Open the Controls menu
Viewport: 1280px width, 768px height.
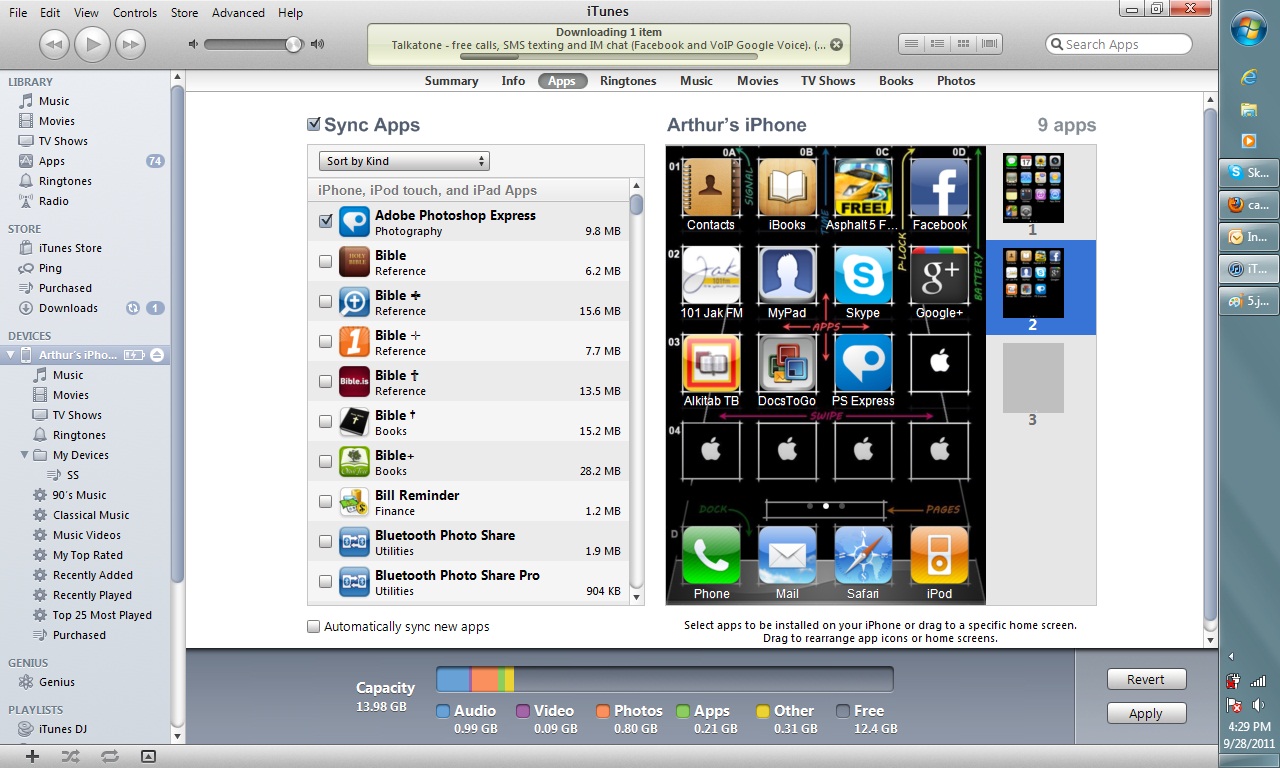tap(135, 13)
